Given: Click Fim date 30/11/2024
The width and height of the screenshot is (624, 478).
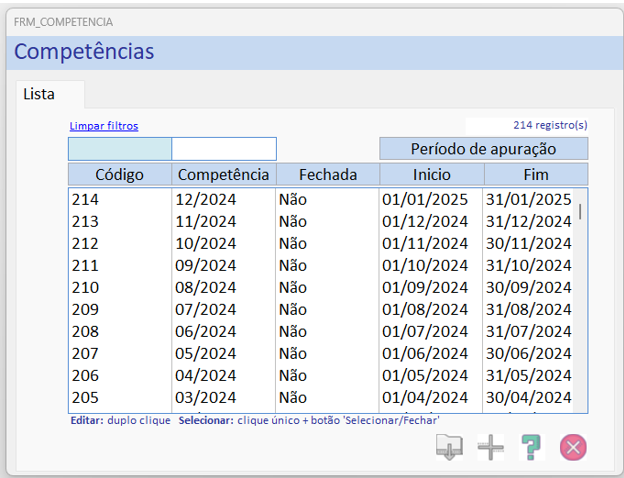Looking at the screenshot, I should [528, 243].
